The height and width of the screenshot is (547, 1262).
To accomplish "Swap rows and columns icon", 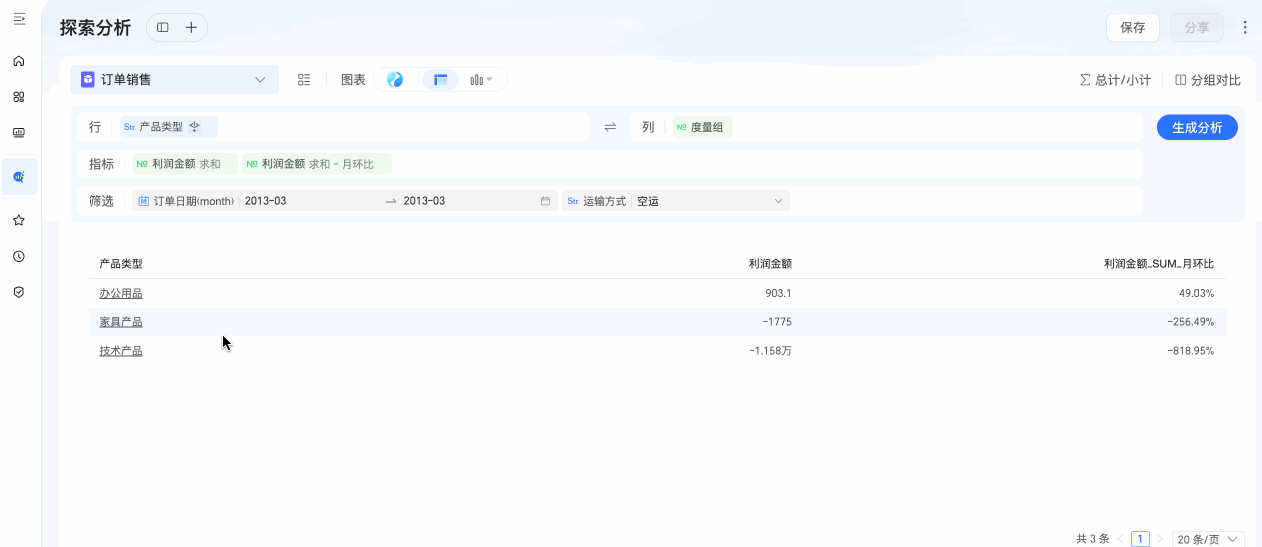I will pos(610,127).
